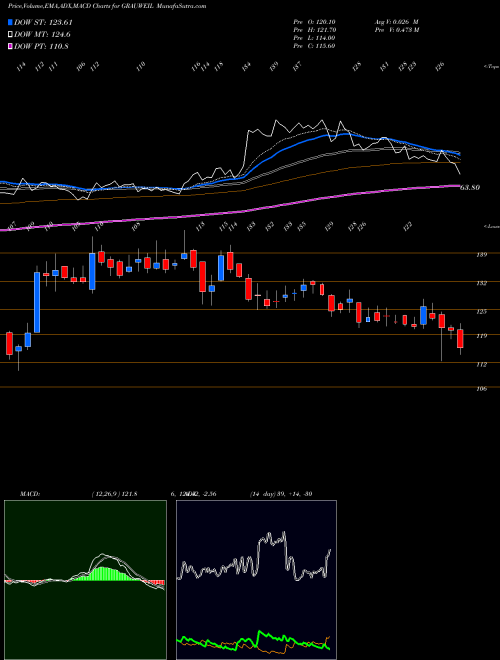Click the chart title mentioning MunafaSutra.com
This screenshot has width=500, height=660.
[107, 6]
